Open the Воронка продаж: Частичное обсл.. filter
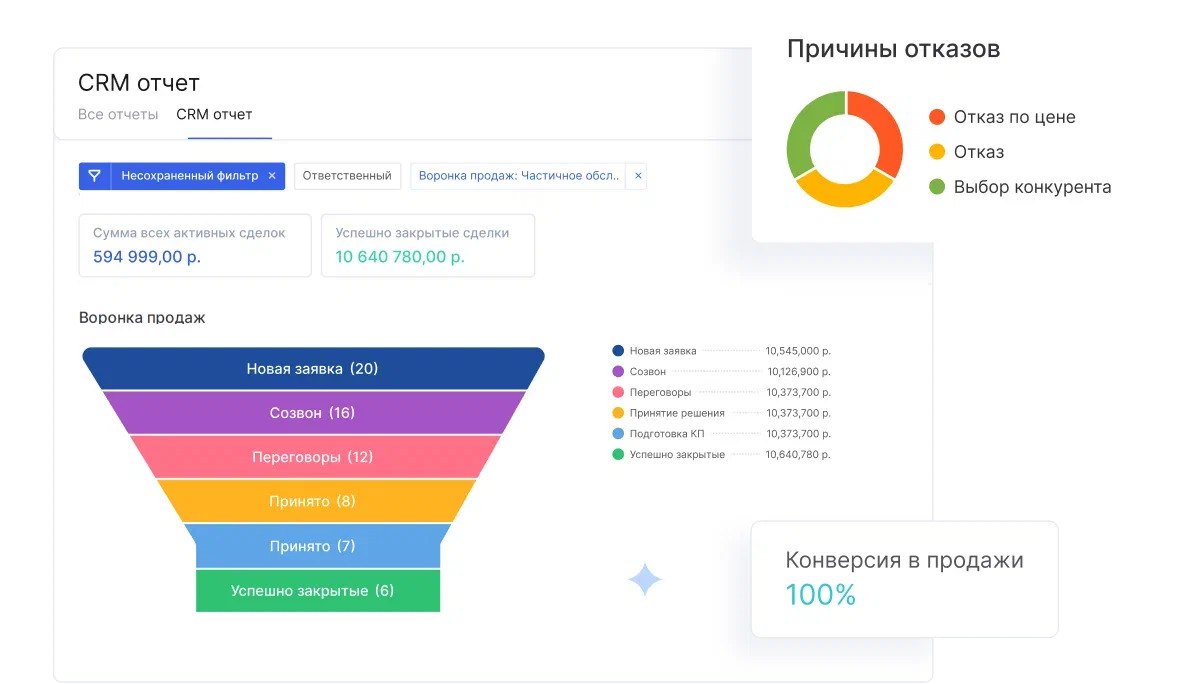This screenshot has width=1200, height=684. [x=518, y=176]
